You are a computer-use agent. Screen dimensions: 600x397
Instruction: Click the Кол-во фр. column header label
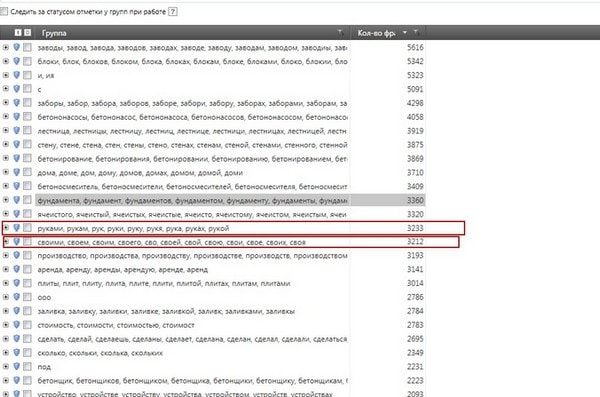pos(377,33)
